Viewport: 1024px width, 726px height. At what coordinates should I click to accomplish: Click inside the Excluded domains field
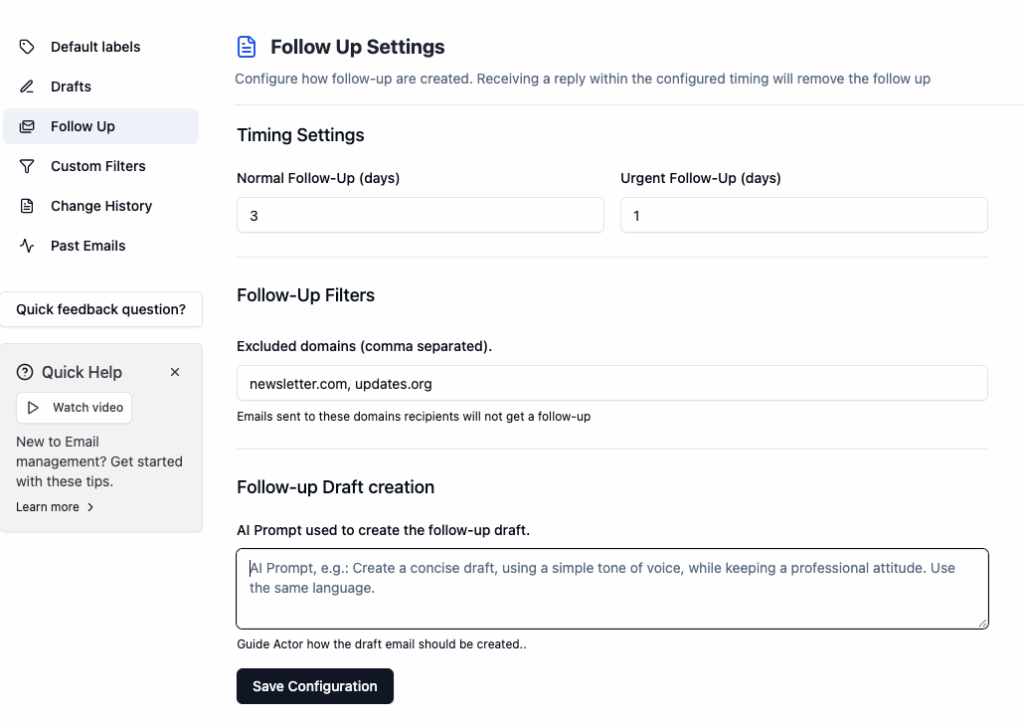point(612,384)
